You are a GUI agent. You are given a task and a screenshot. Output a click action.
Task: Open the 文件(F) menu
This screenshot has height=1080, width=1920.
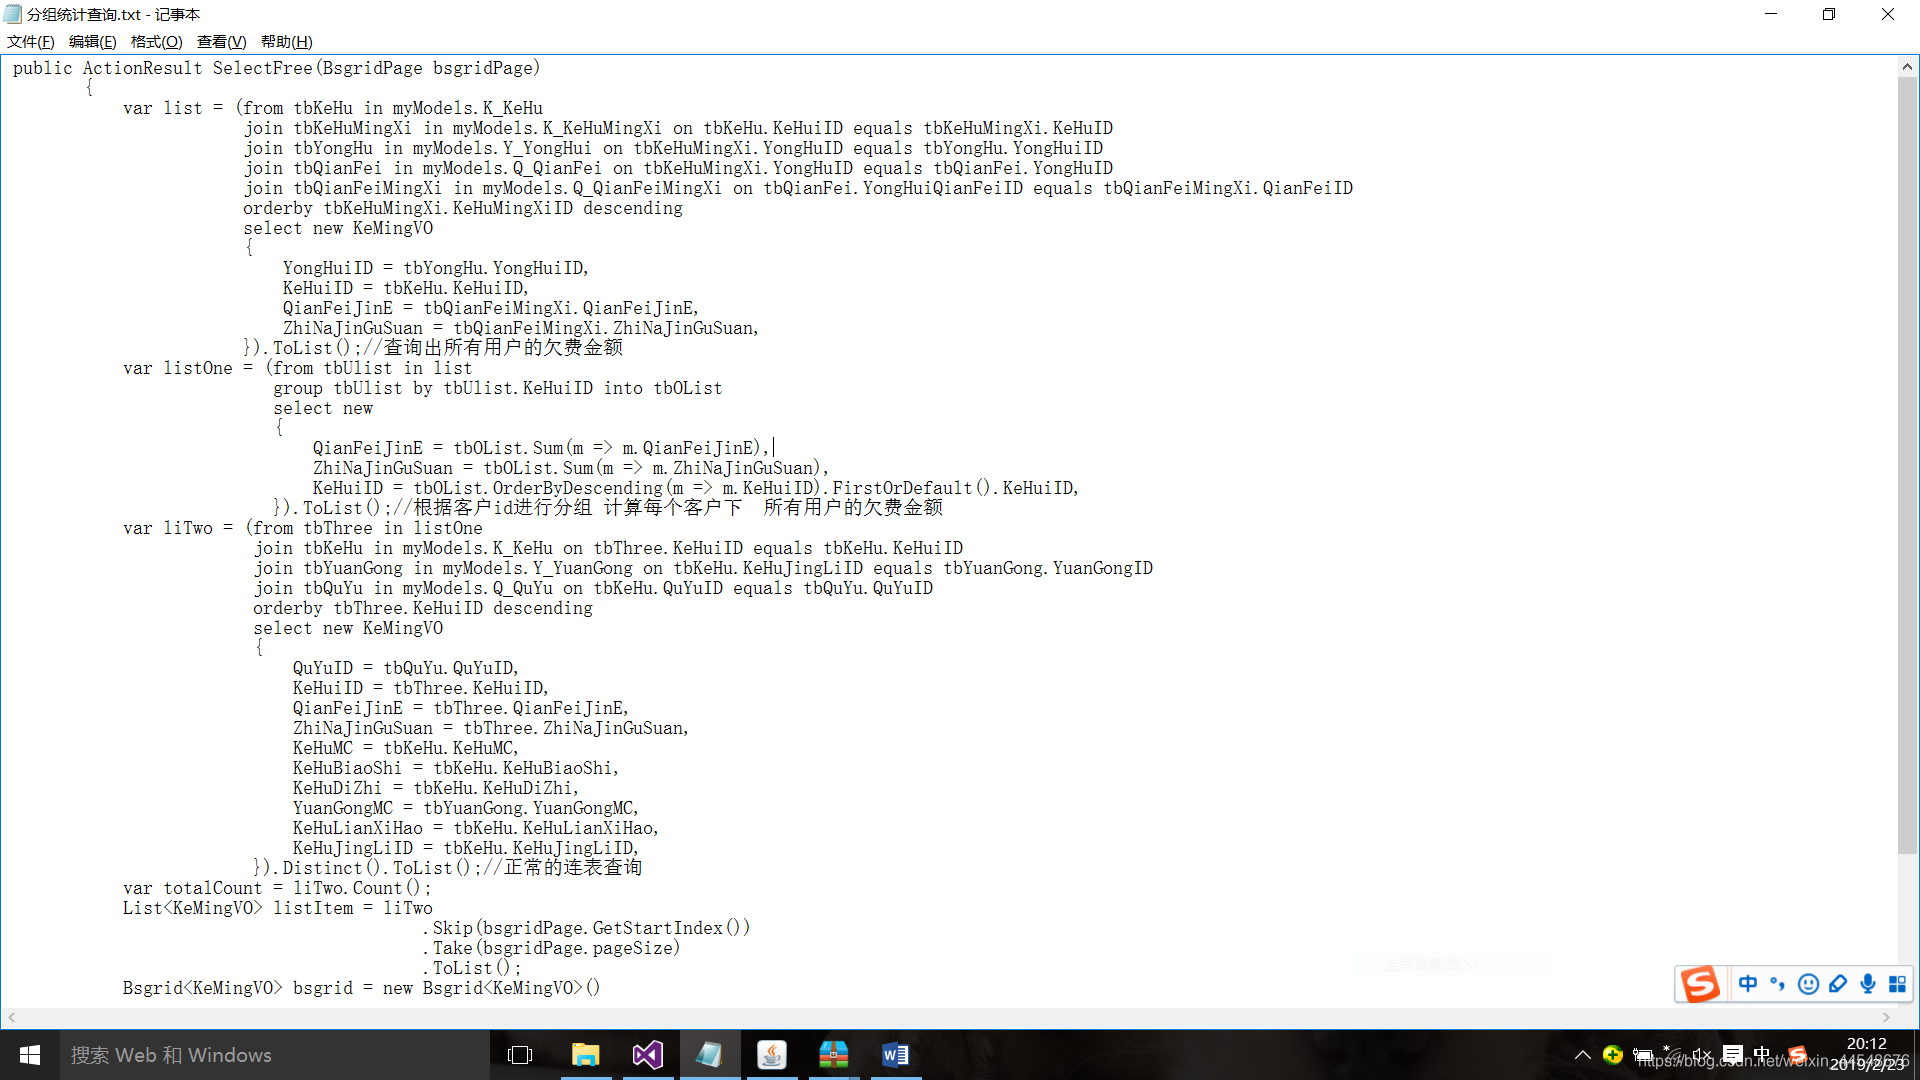(x=31, y=42)
